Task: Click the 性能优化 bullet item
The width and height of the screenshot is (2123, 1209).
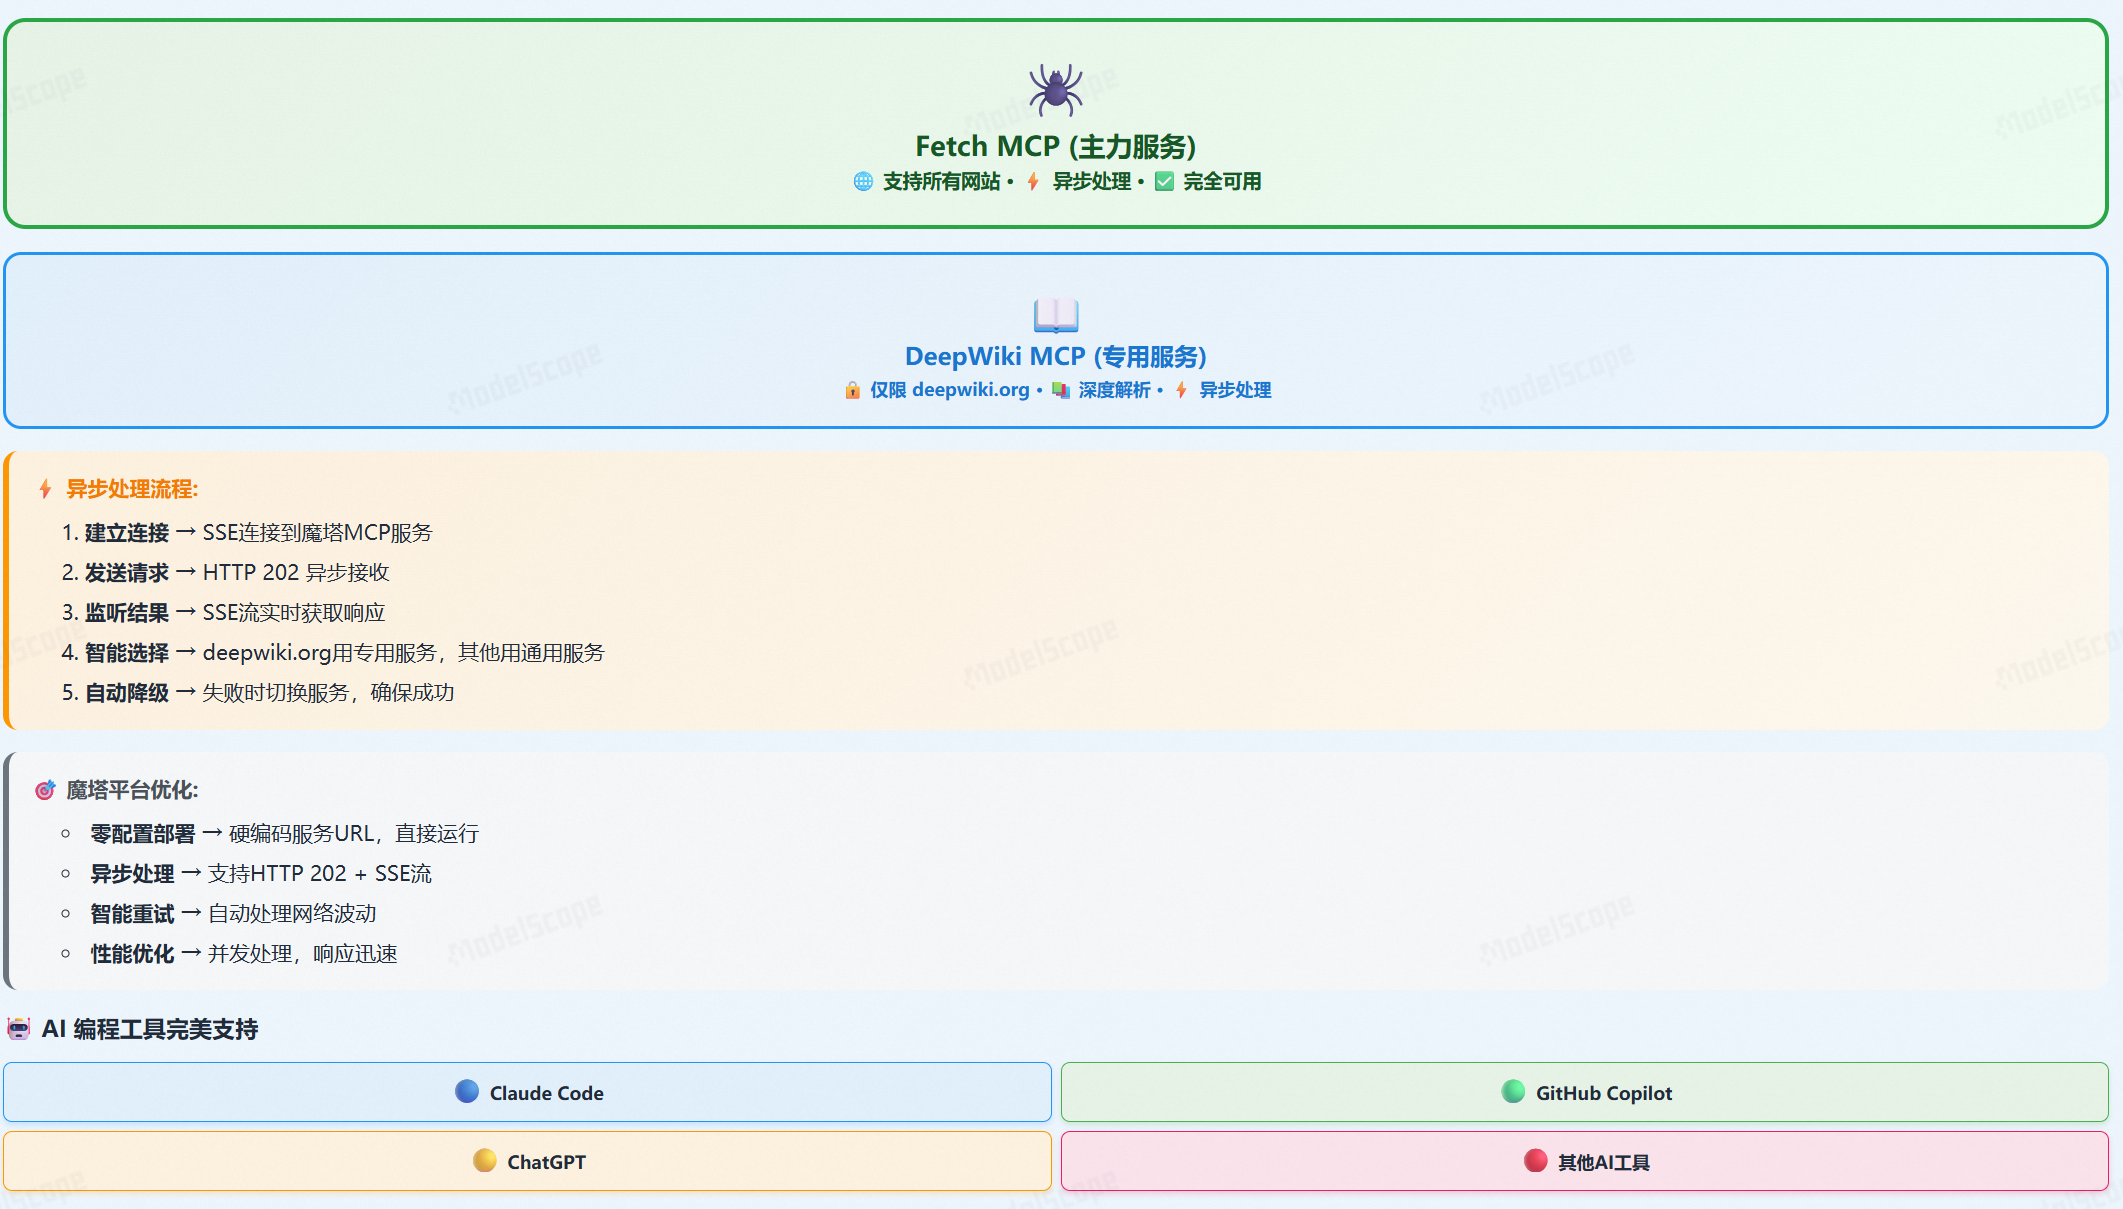Action: point(244,954)
